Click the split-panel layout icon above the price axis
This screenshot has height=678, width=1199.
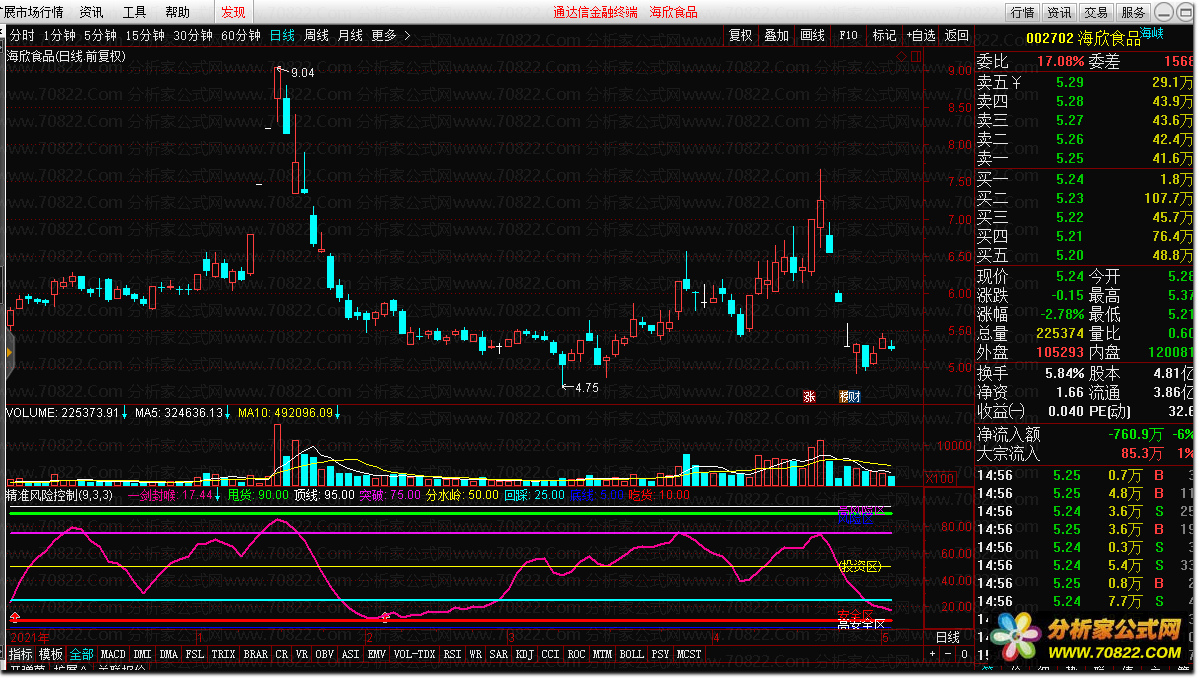click(916, 57)
